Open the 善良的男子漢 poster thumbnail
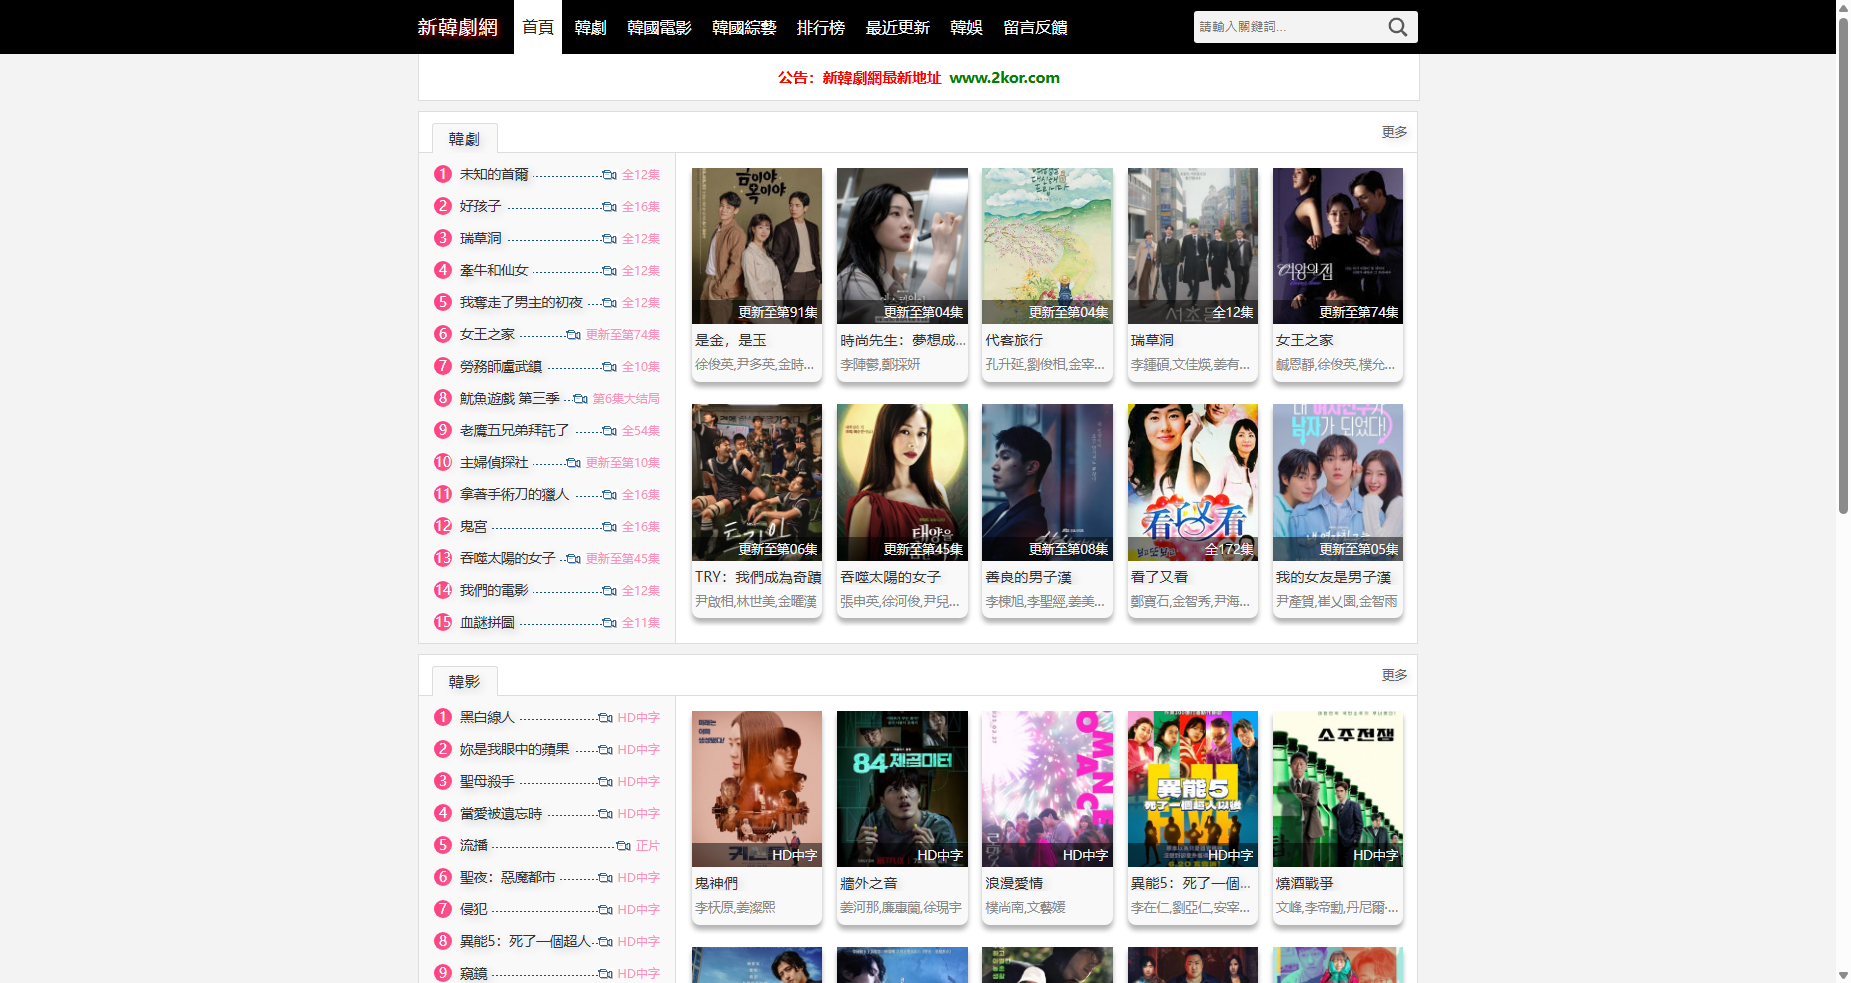 tap(1047, 483)
